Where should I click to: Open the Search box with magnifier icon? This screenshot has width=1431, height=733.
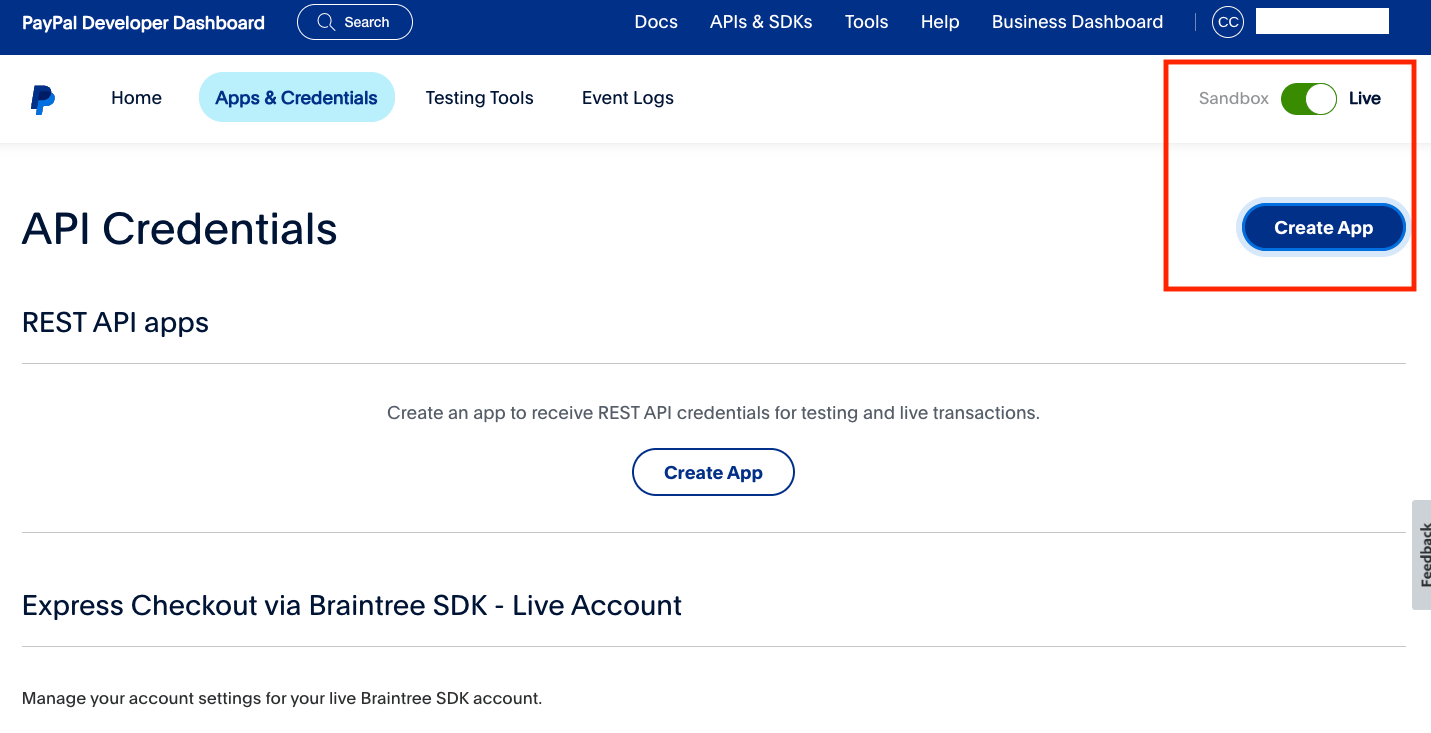(x=354, y=22)
